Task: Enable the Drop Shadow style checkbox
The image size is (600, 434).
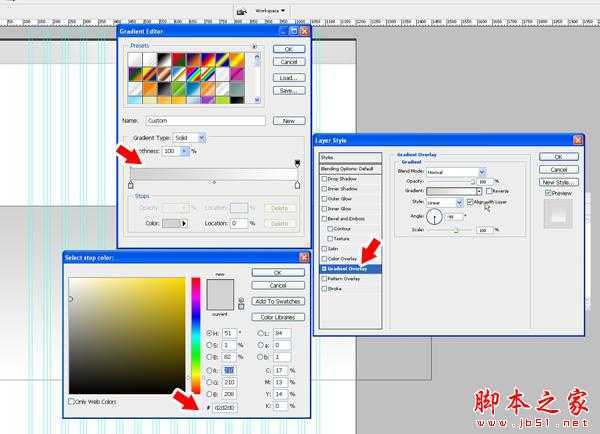Action: tap(324, 179)
